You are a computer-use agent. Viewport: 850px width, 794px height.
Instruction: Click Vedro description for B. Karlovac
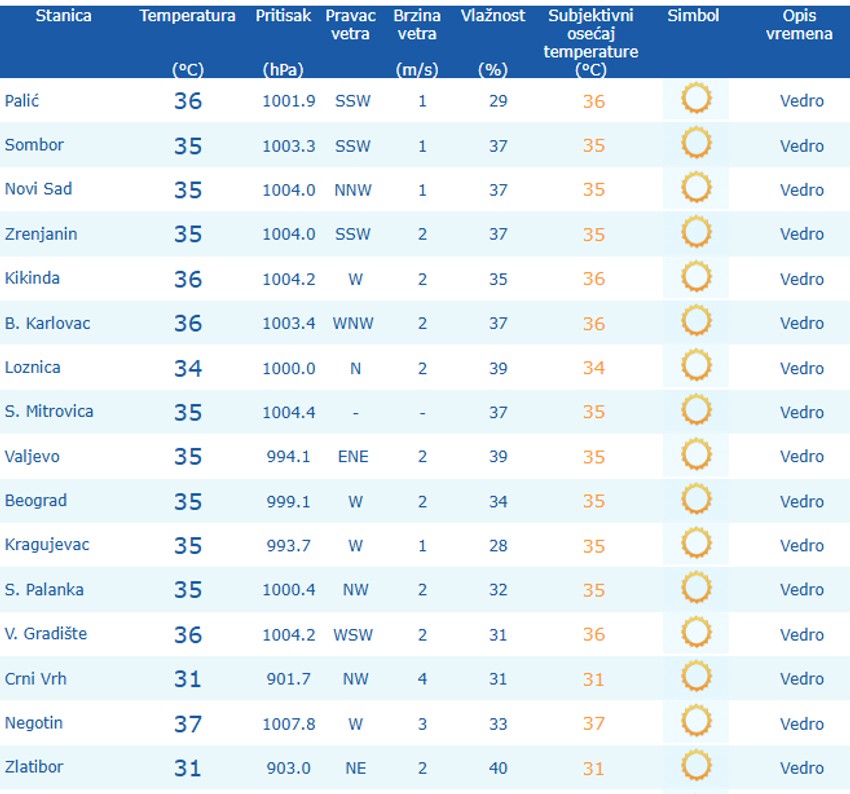802,323
